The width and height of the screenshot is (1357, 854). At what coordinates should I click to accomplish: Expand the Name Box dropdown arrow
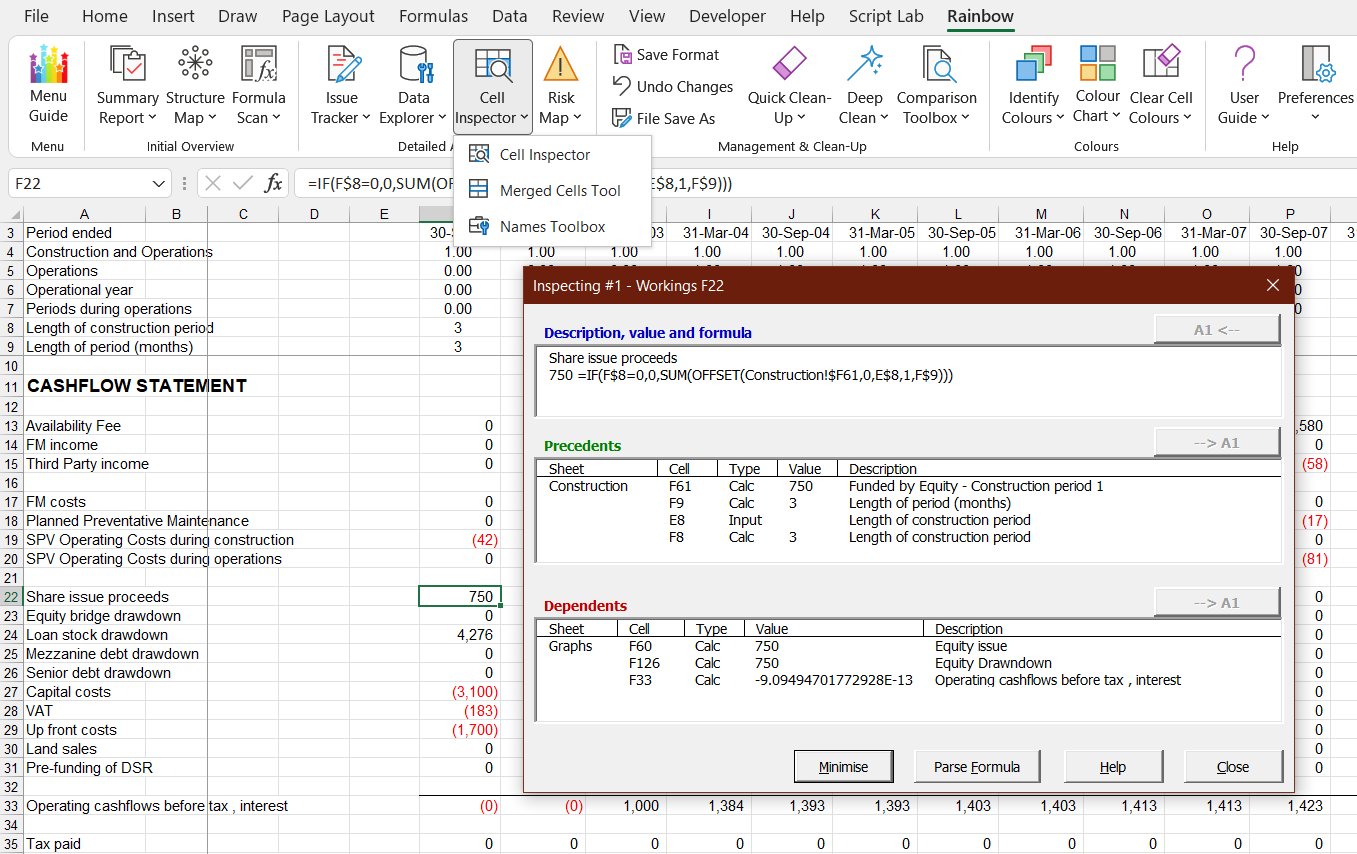point(159,184)
